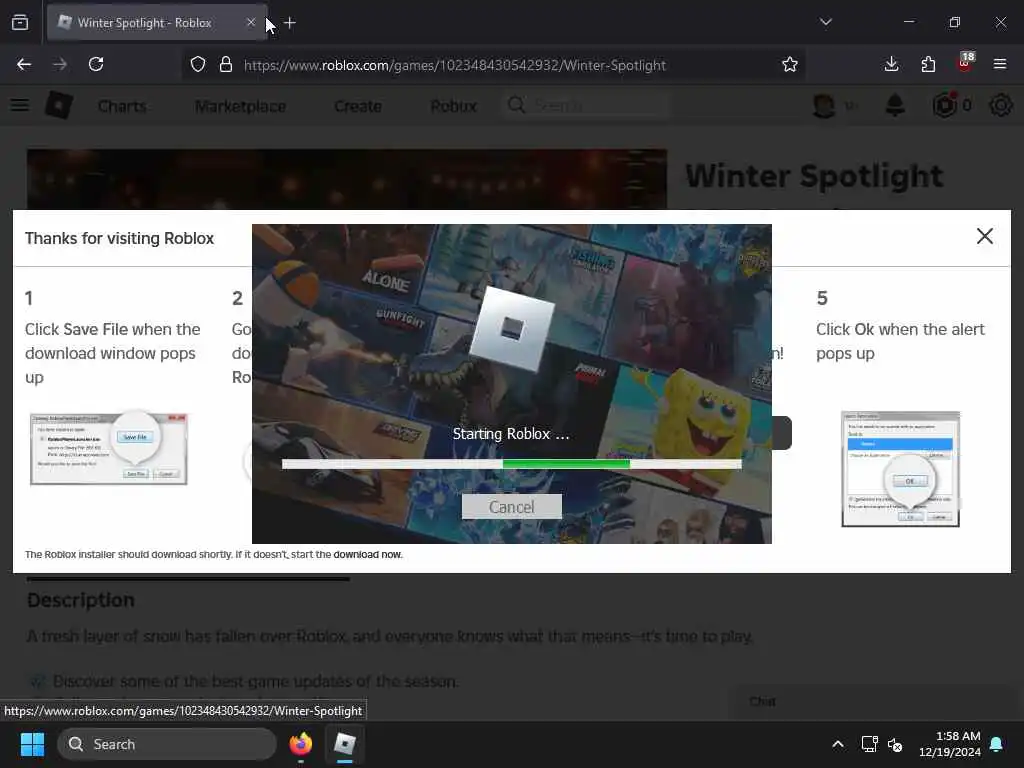Screen dimensions: 1024x768
Task: Open a new browser tab
Action: pos(290,23)
